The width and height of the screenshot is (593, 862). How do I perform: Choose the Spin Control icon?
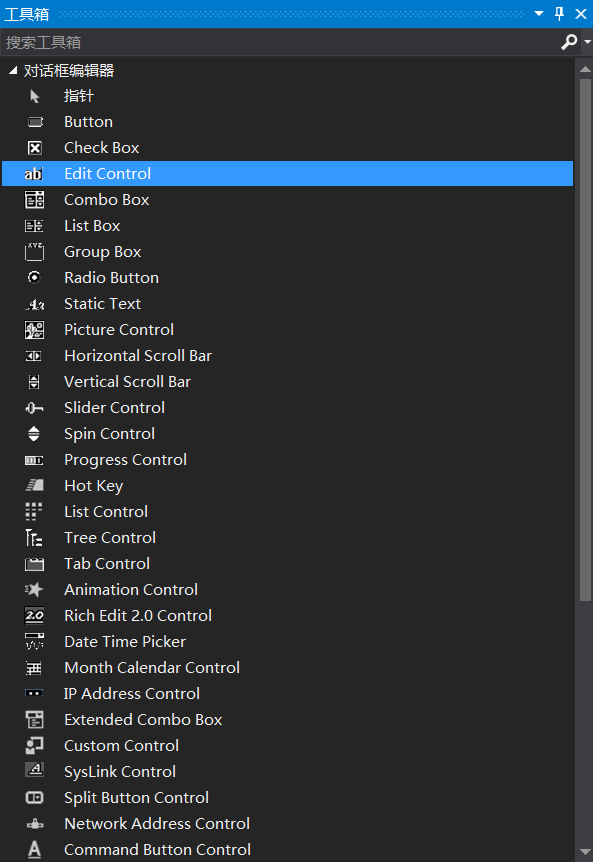(x=34, y=434)
